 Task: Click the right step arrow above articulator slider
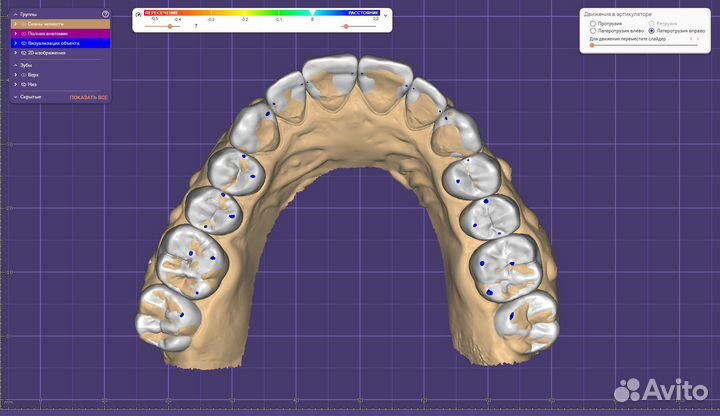point(698,38)
